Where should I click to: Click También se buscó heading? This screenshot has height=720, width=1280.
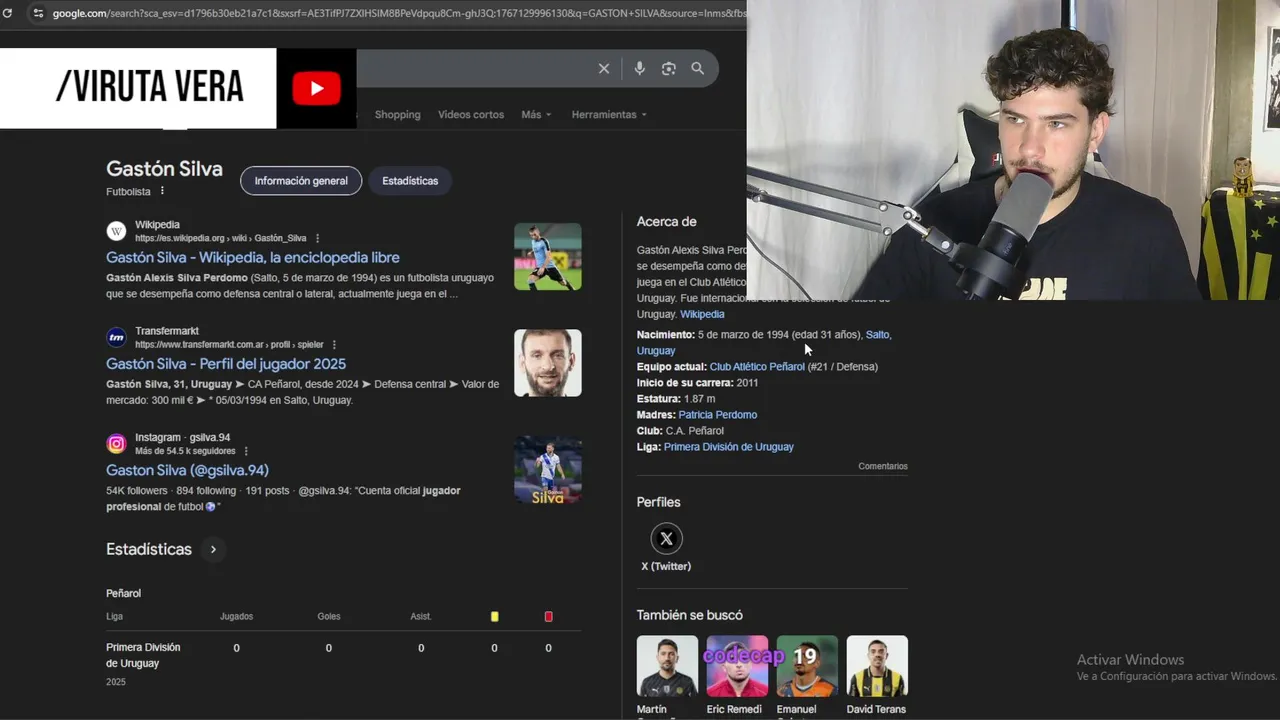(x=690, y=615)
